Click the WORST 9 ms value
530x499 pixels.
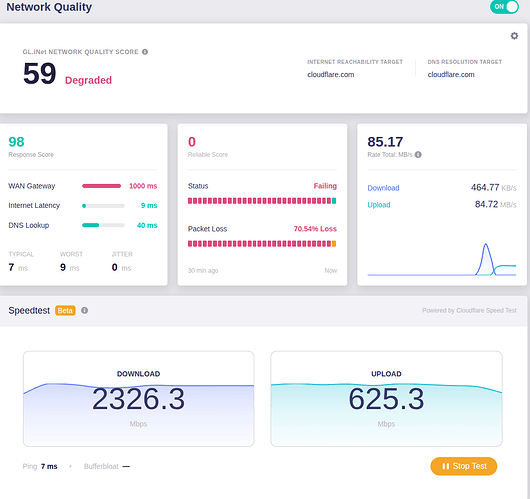[x=70, y=267]
